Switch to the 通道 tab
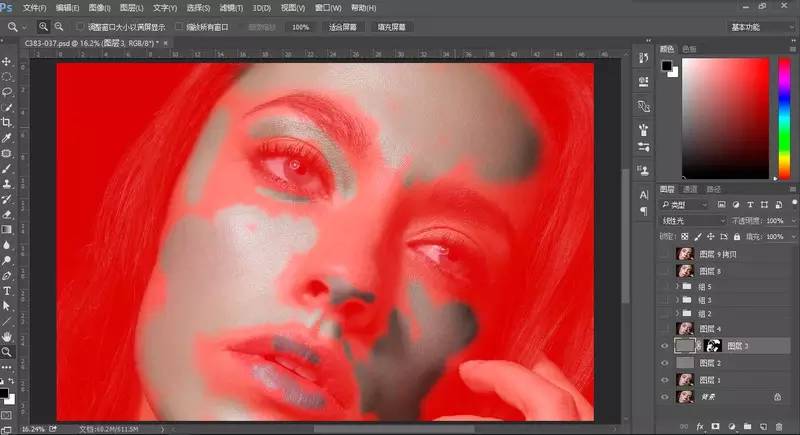 pyautogui.click(x=691, y=188)
